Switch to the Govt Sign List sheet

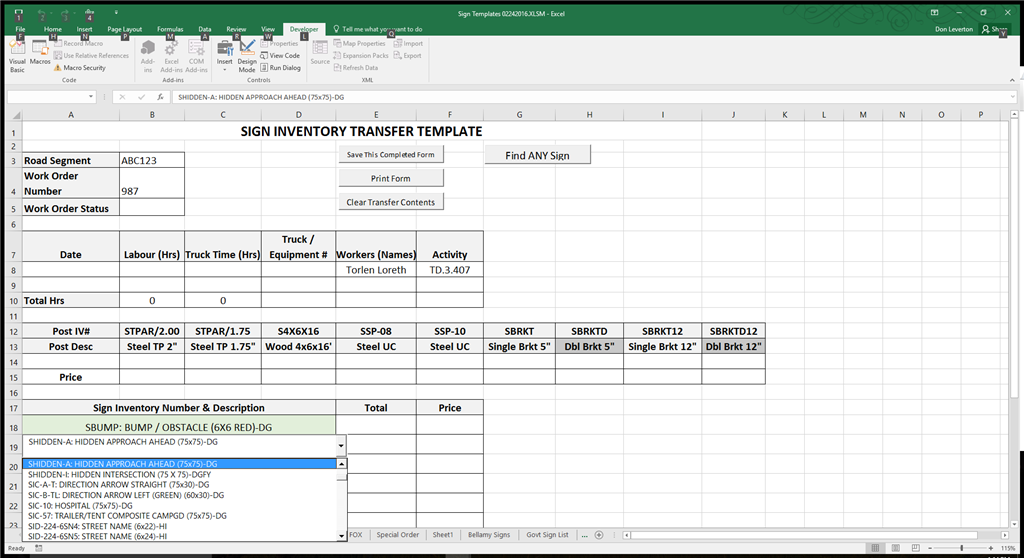point(547,534)
